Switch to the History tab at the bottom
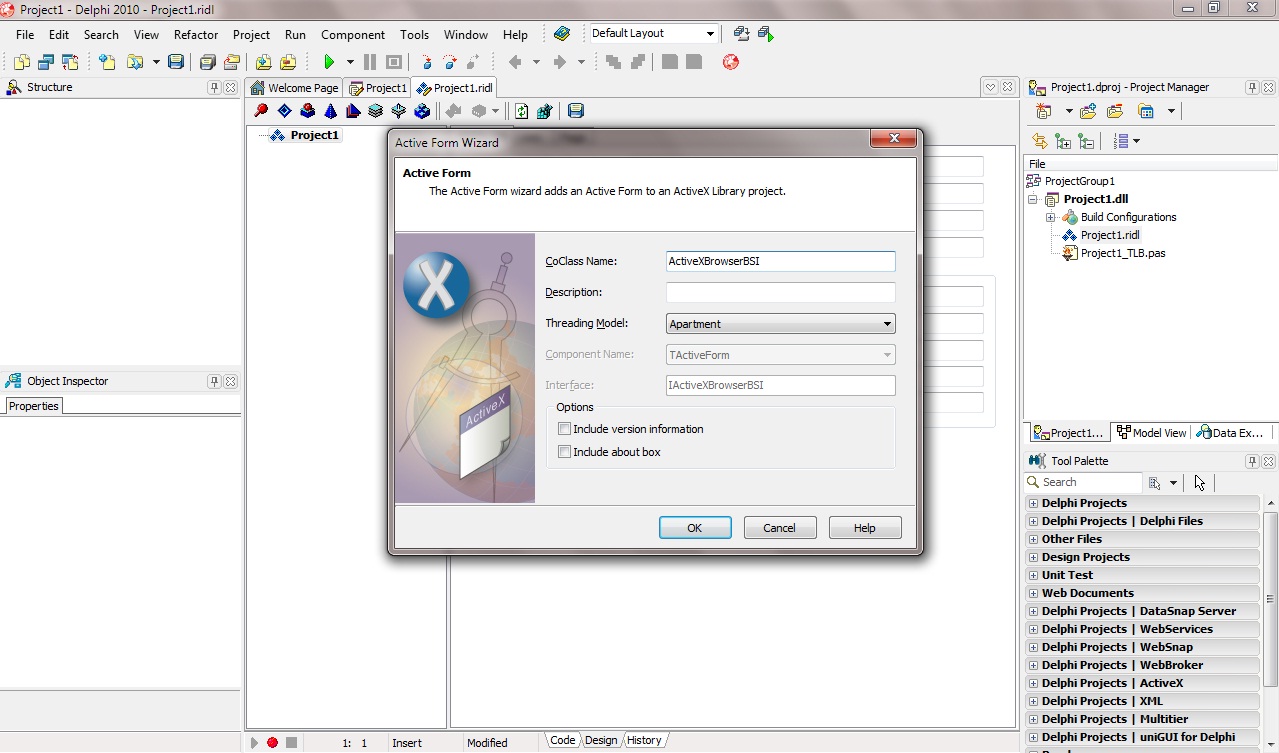This screenshot has height=753, width=1279. [x=644, y=740]
